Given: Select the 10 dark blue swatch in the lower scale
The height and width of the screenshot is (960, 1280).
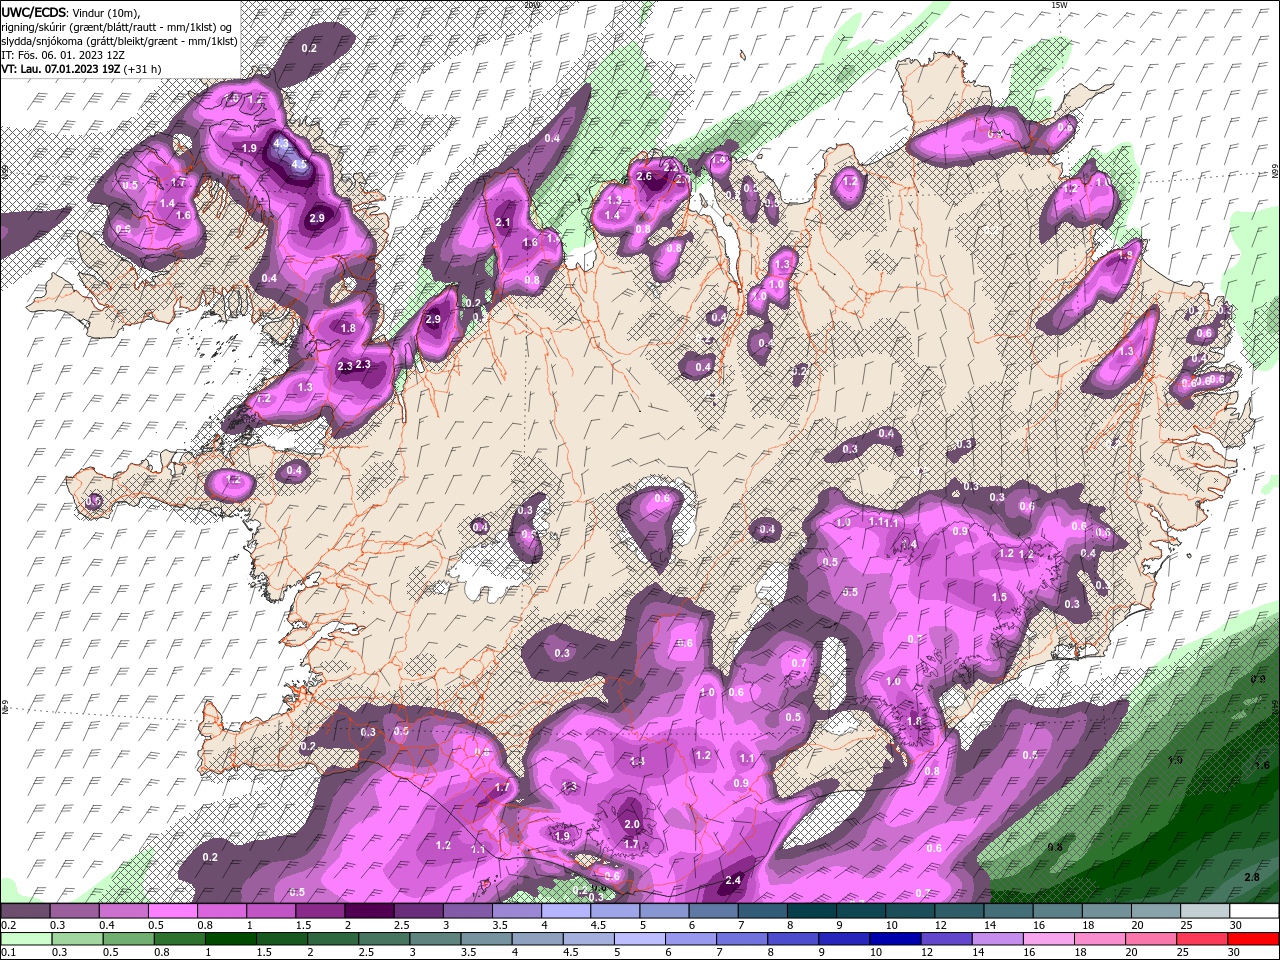Looking at the screenshot, I should tap(894, 940).
